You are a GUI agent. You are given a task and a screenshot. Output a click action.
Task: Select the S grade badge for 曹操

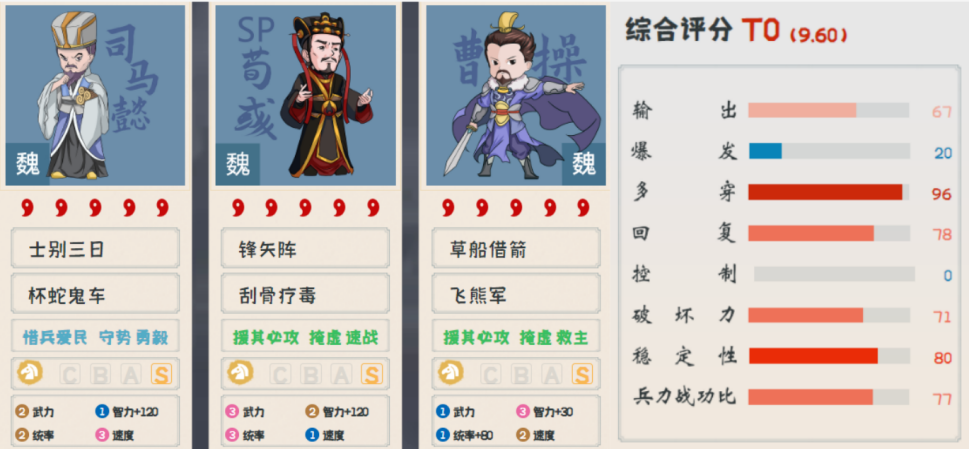point(582,374)
